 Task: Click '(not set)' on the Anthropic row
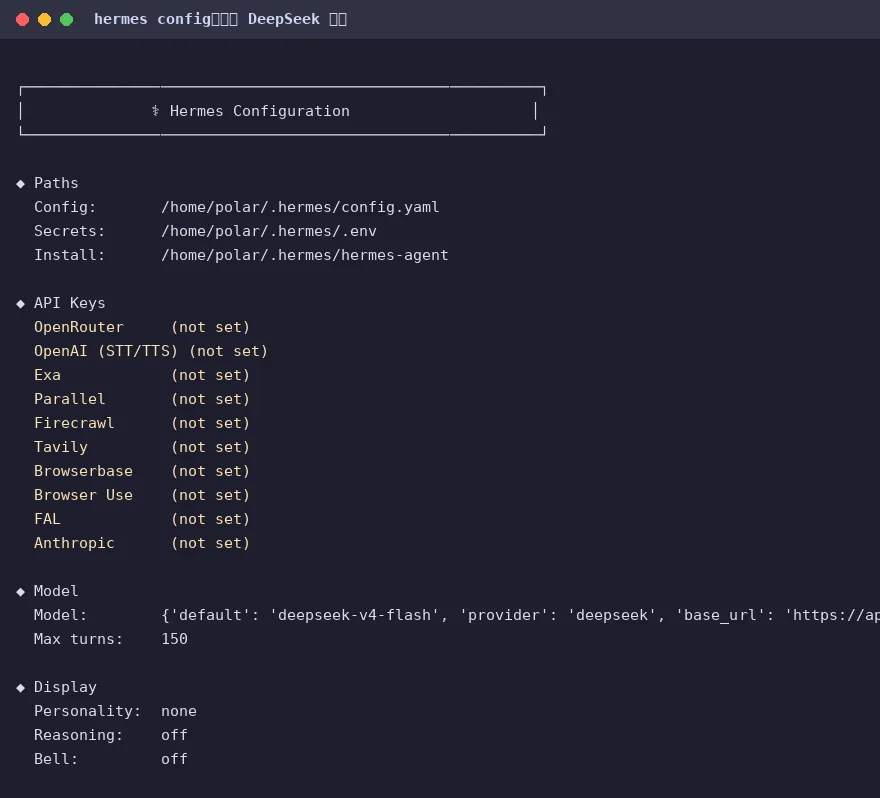point(210,543)
